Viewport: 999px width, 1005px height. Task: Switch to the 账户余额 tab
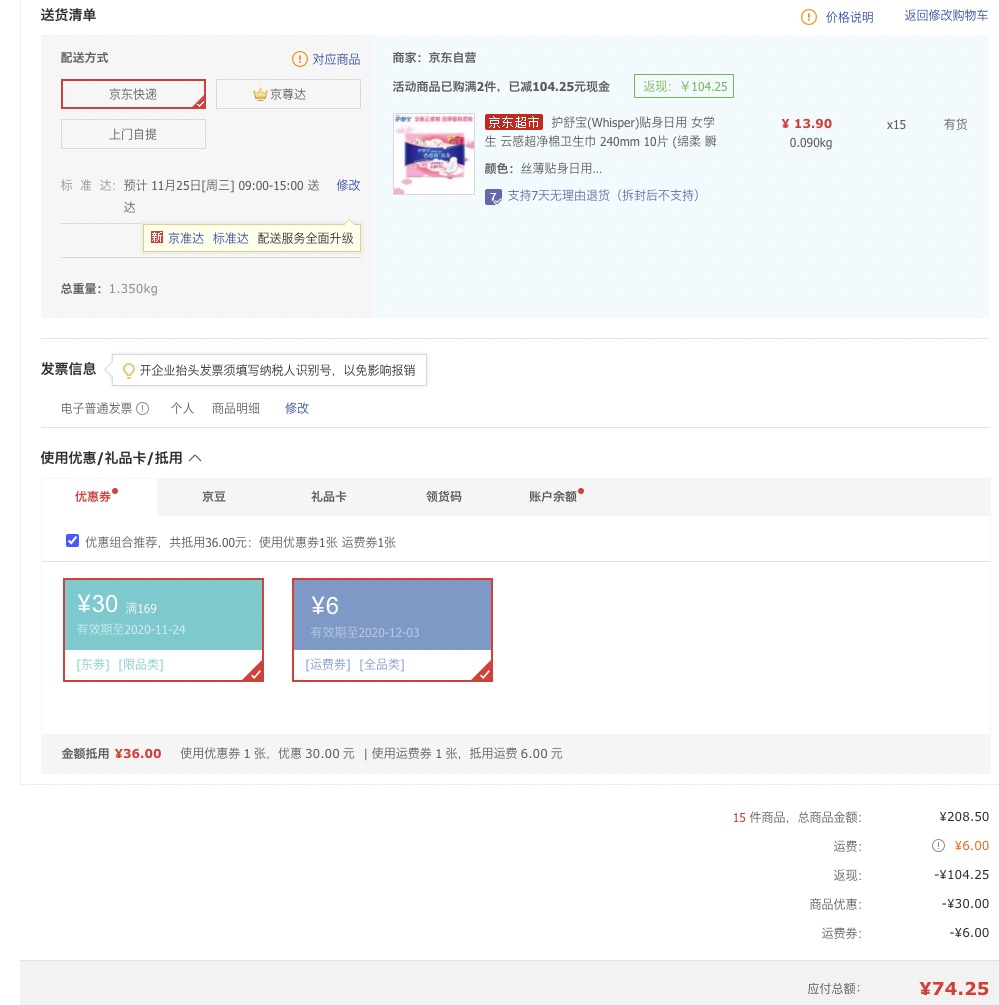pos(553,497)
